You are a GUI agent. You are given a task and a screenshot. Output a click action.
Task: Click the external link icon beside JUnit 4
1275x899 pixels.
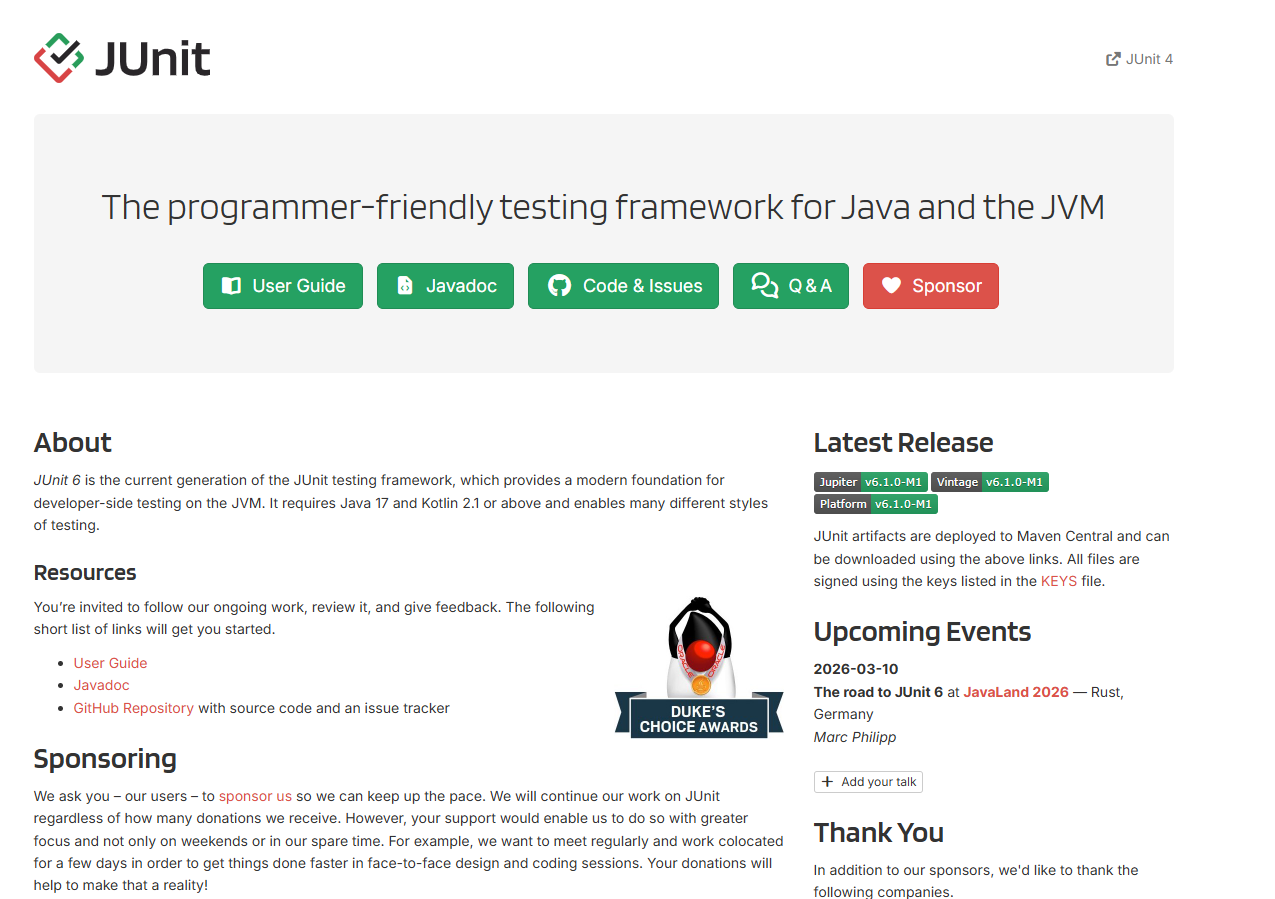point(1113,59)
